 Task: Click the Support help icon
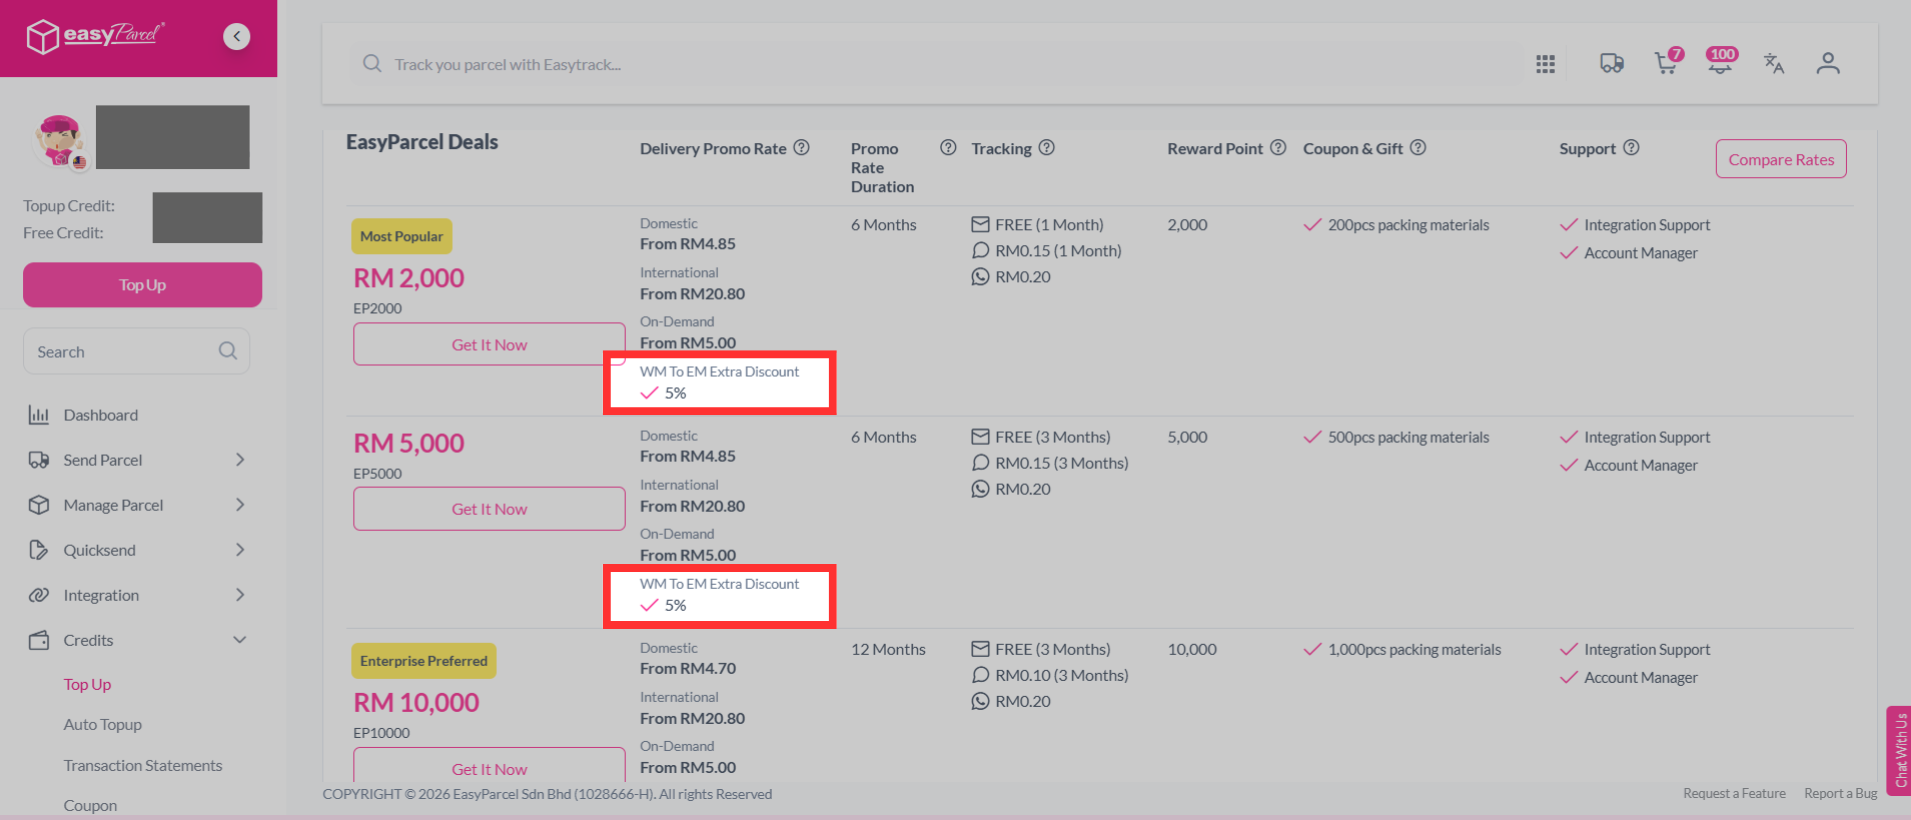coord(1631,148)
